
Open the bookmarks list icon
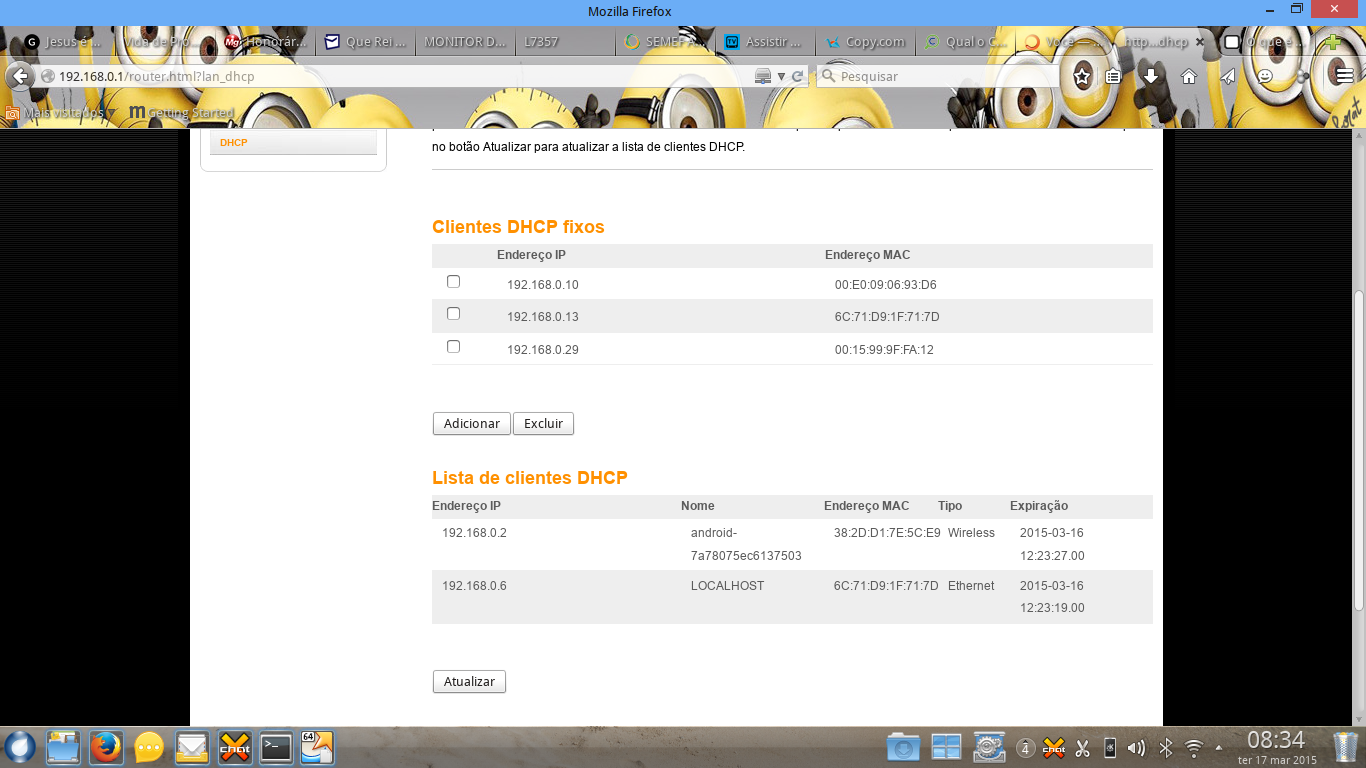[x=1113, y=76]
